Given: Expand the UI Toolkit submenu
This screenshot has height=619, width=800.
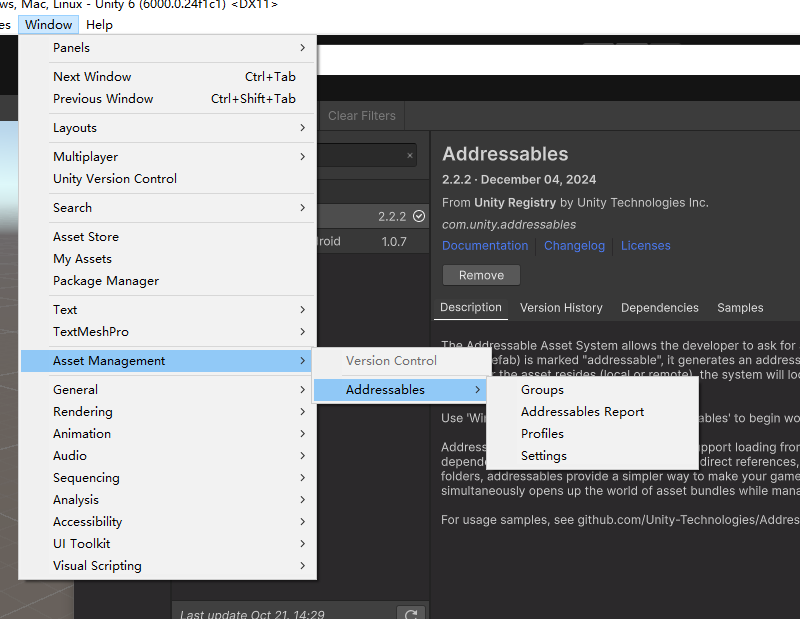Looking at the screenshot, I should click(x=167, y=543).
